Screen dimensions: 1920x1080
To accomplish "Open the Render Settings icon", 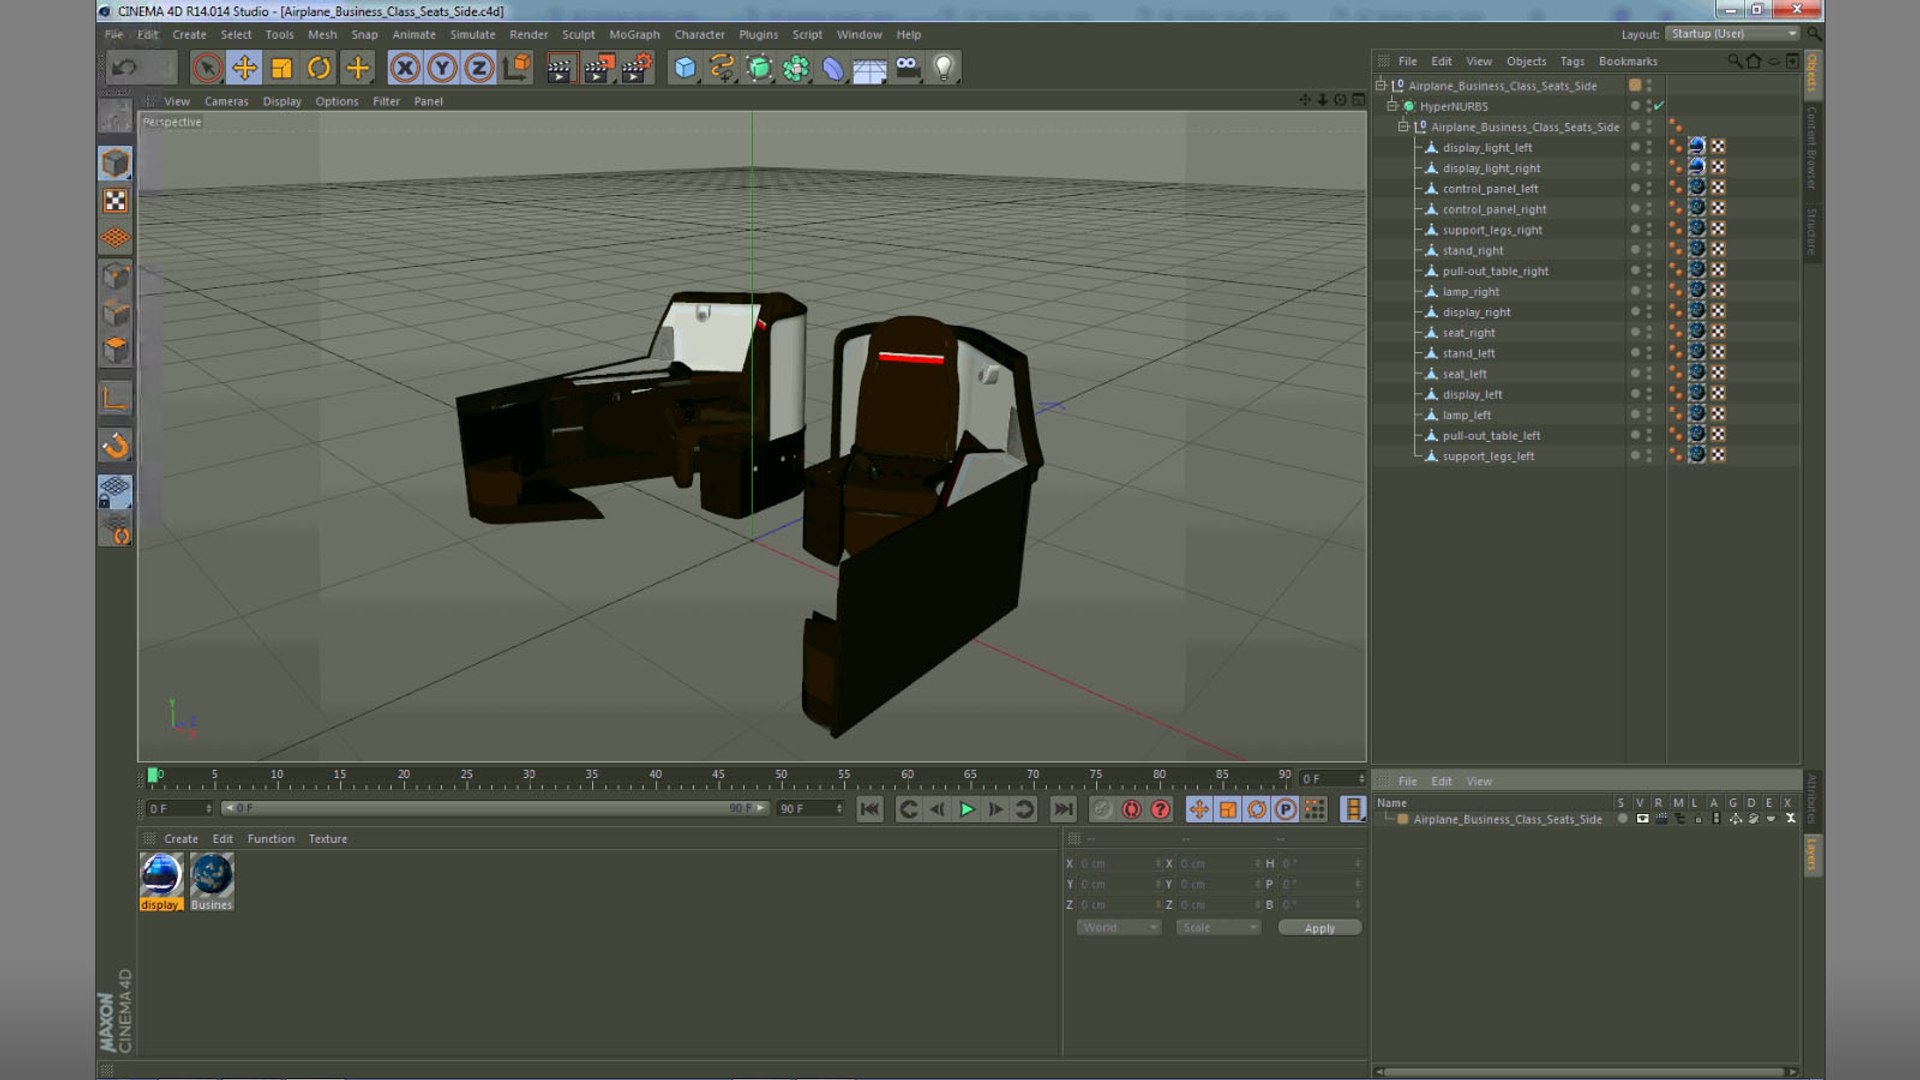I will click(636, 68).
